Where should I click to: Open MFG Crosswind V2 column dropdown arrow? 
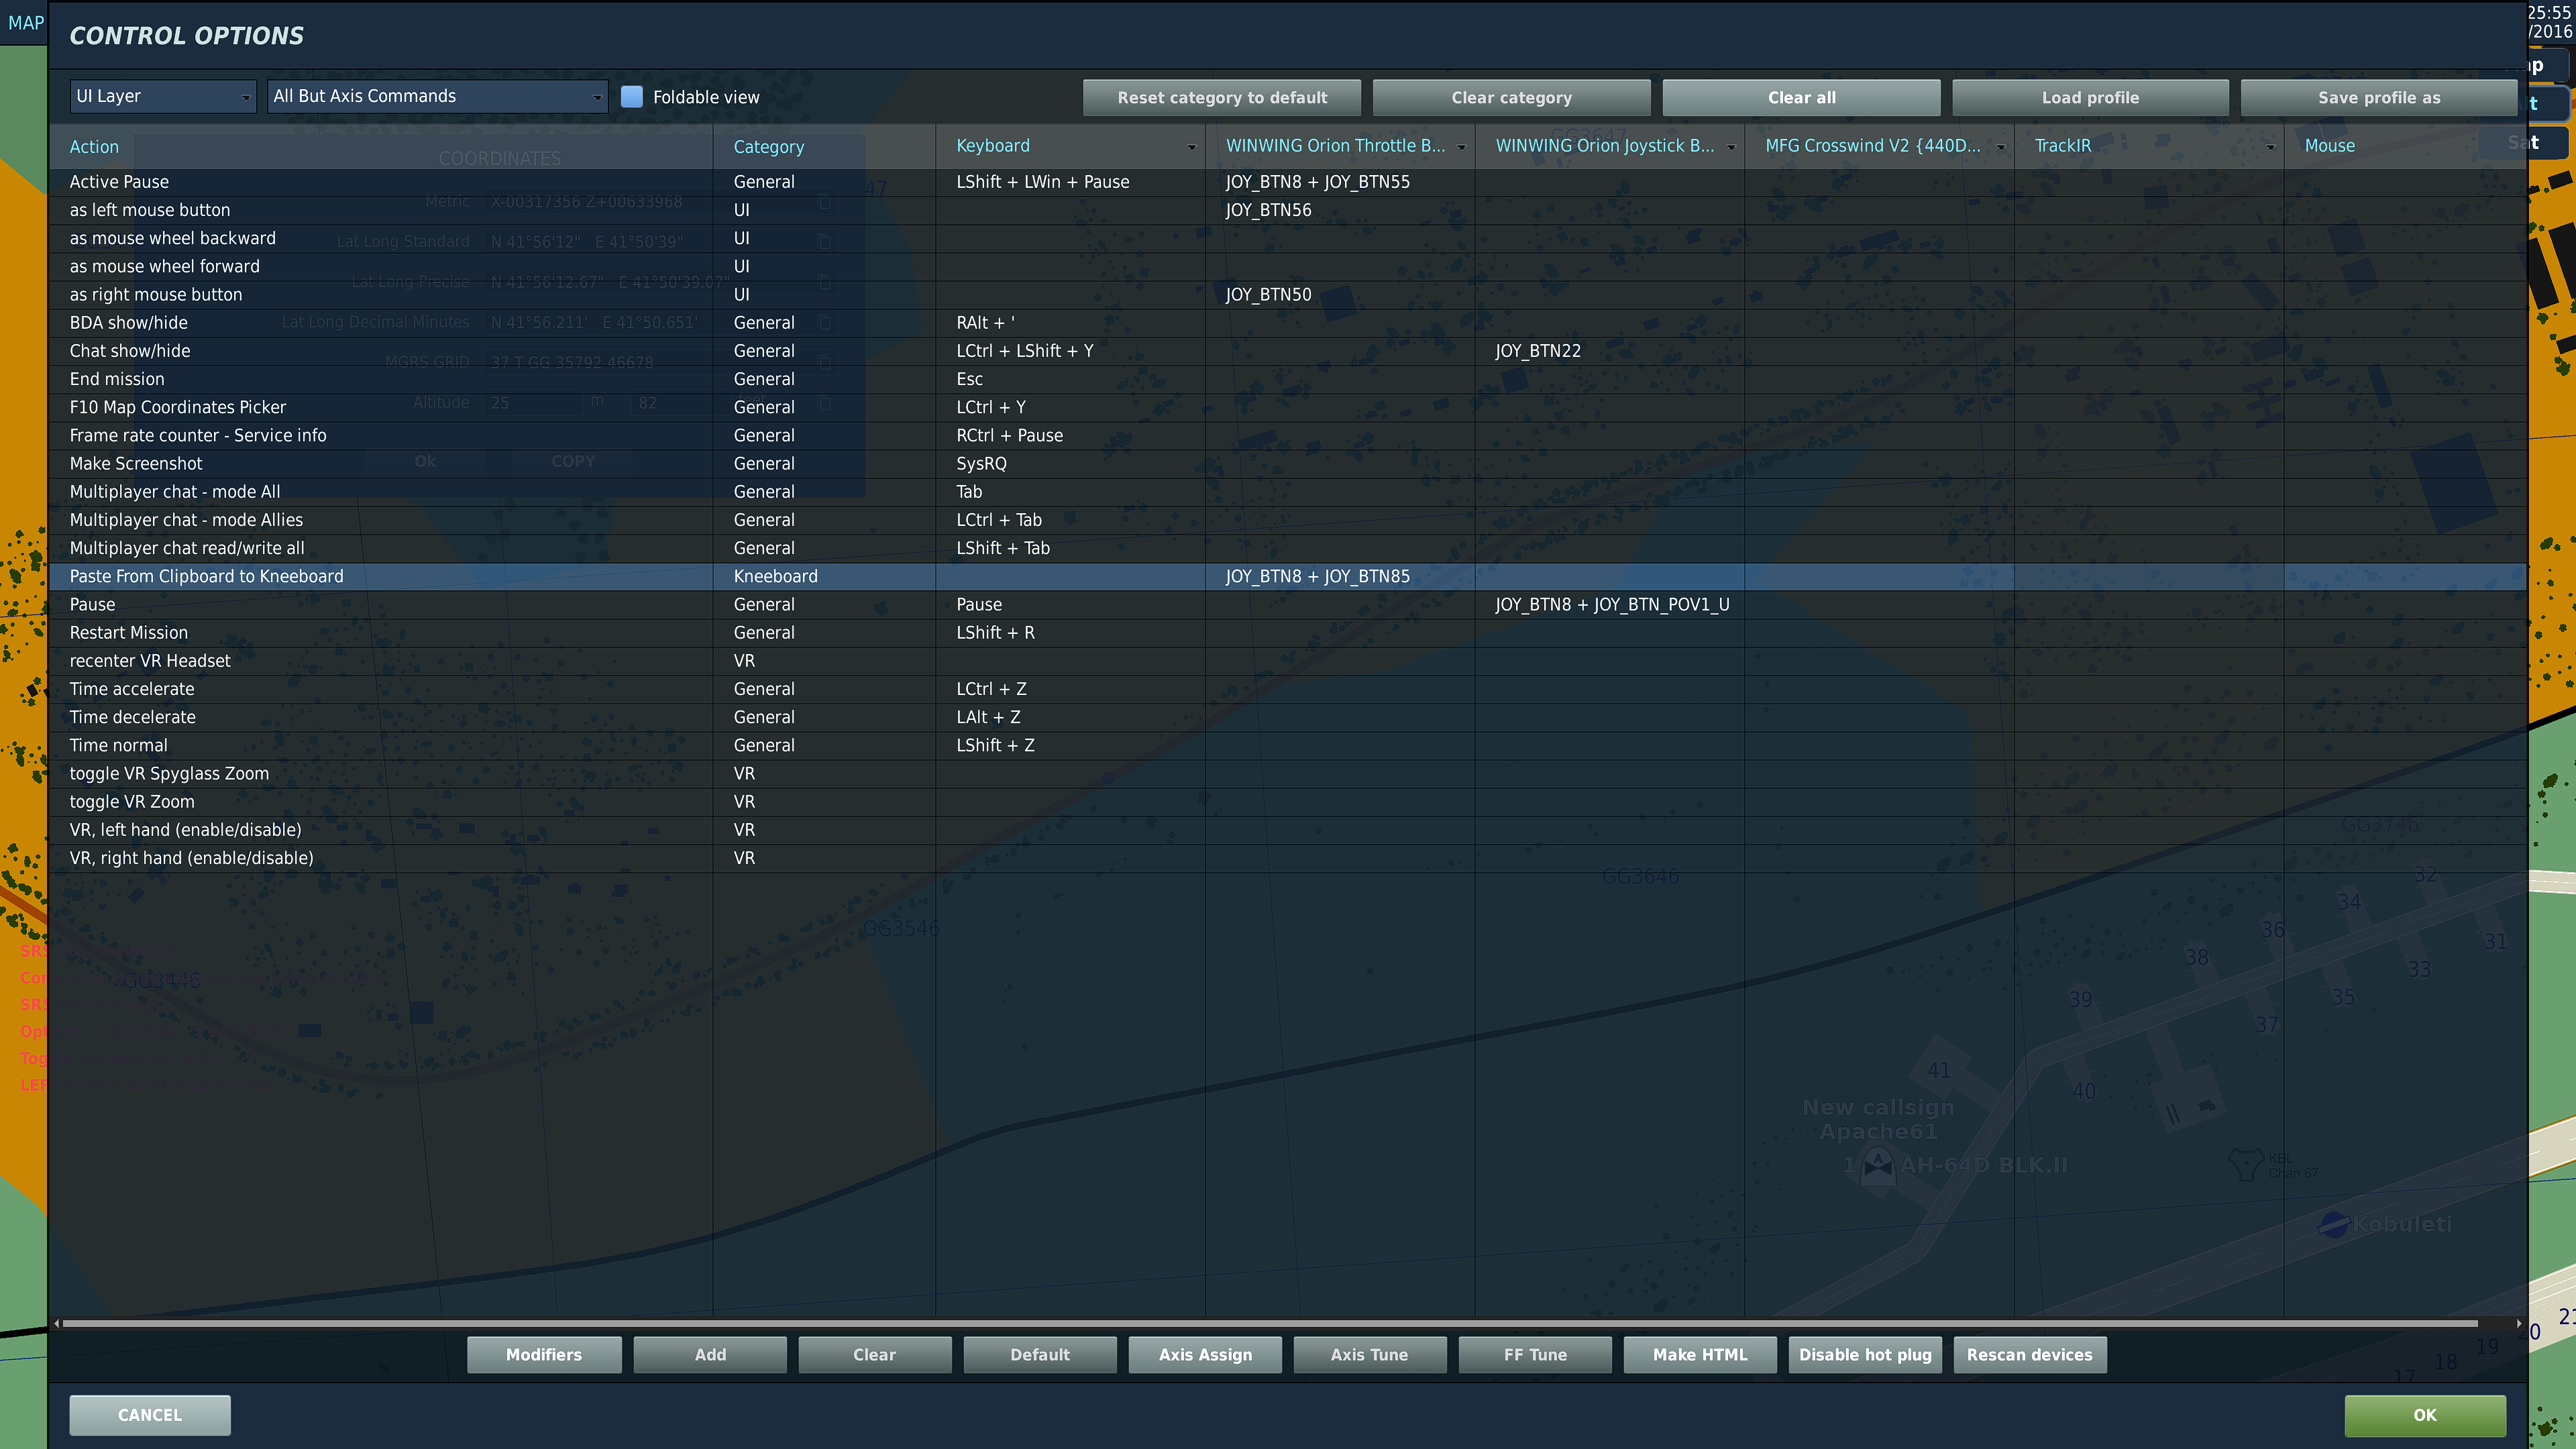pos(2000,147)
